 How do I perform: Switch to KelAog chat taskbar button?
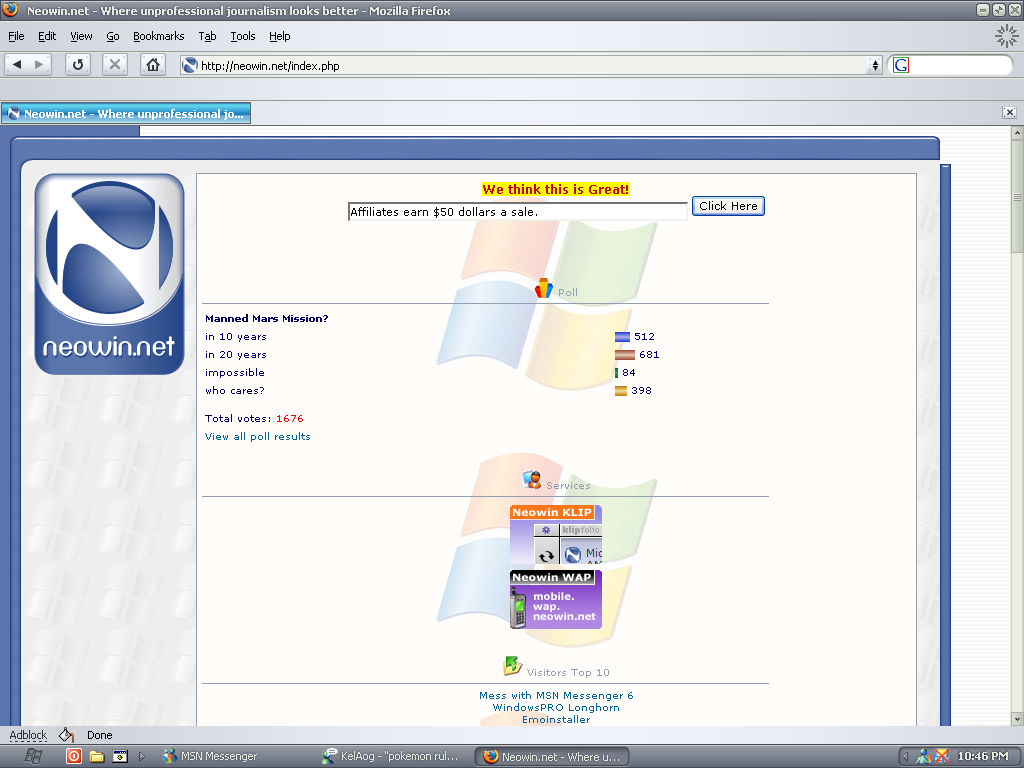(x=392, y=756)
